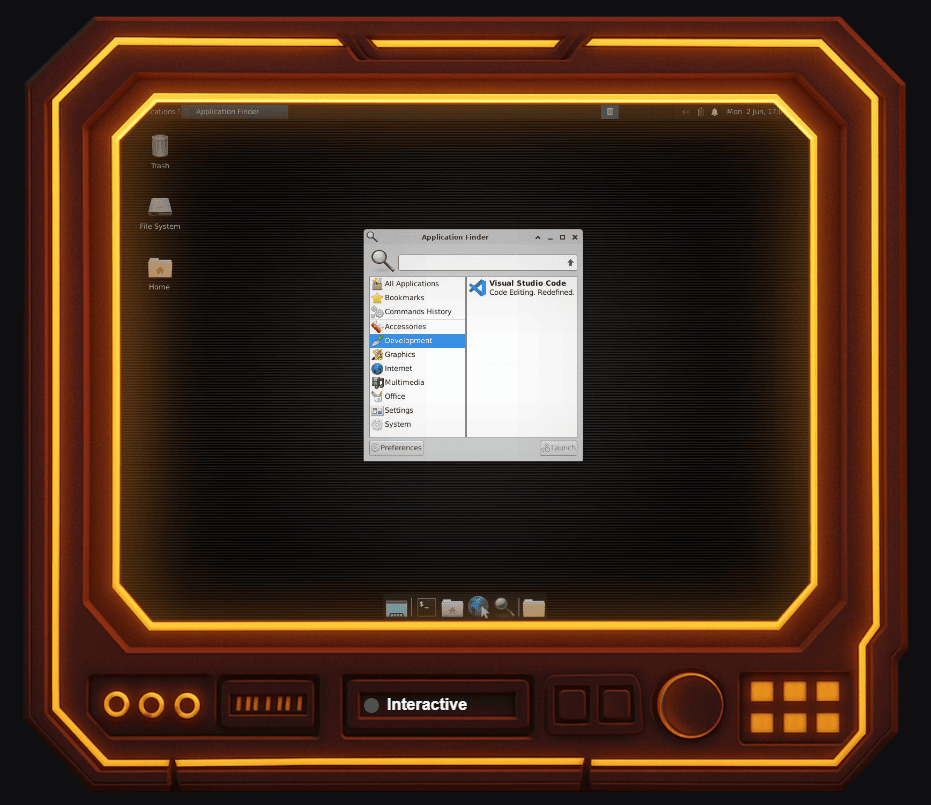Roll up the Application Finder window
This screenshot has height=805, width=931.
(538, 237)
